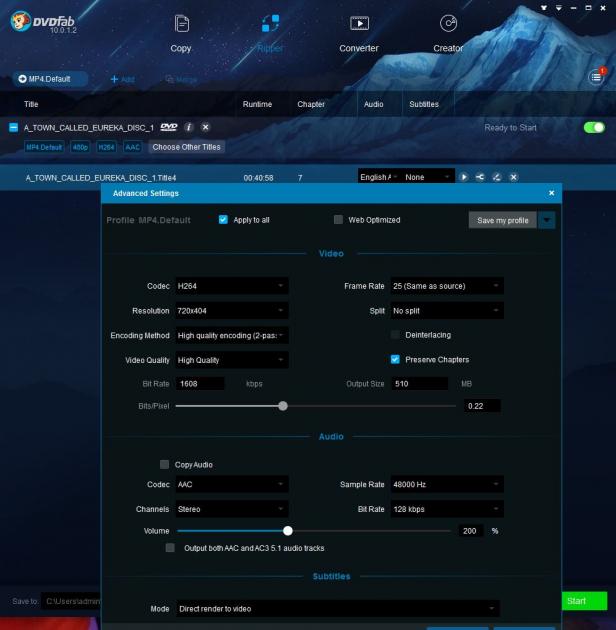The height and width of the screenshot is (630, 616).
Task: Enable the Deinterlacing checkbox
Action: (395, 335)
